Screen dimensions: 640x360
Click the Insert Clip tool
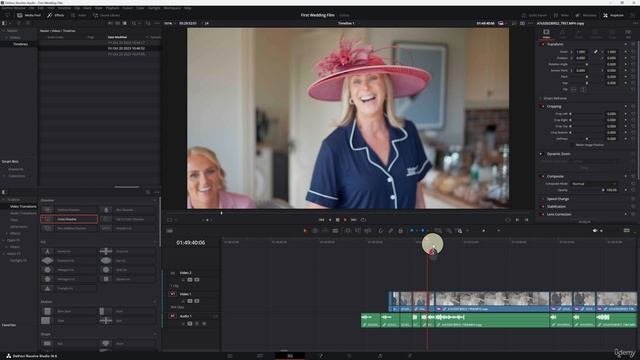coord(348,231)
